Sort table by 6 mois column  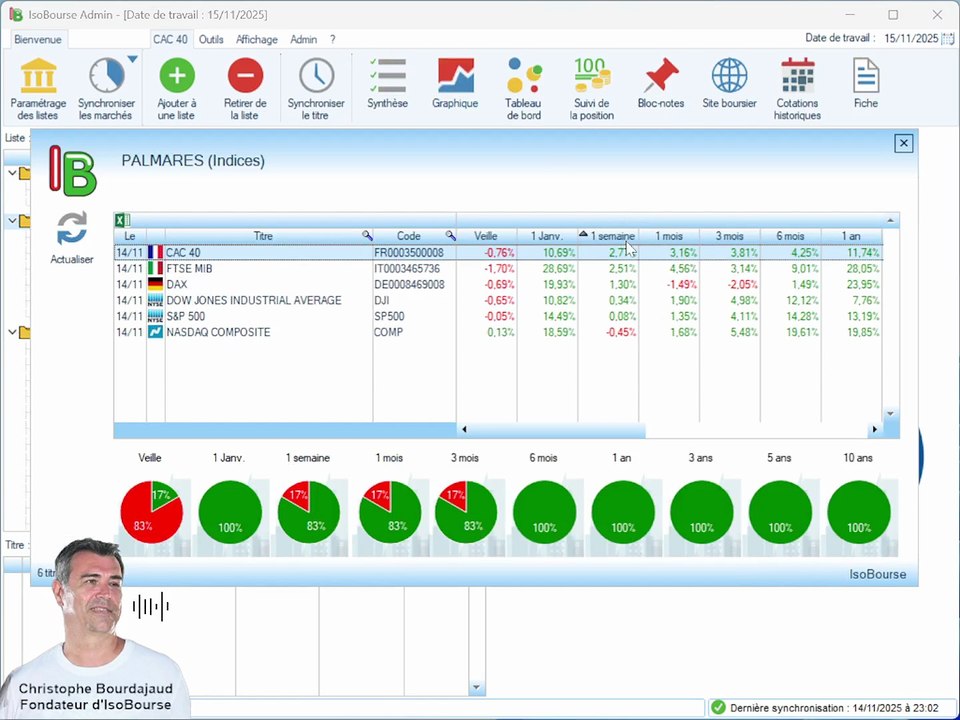tap(790, 236)
